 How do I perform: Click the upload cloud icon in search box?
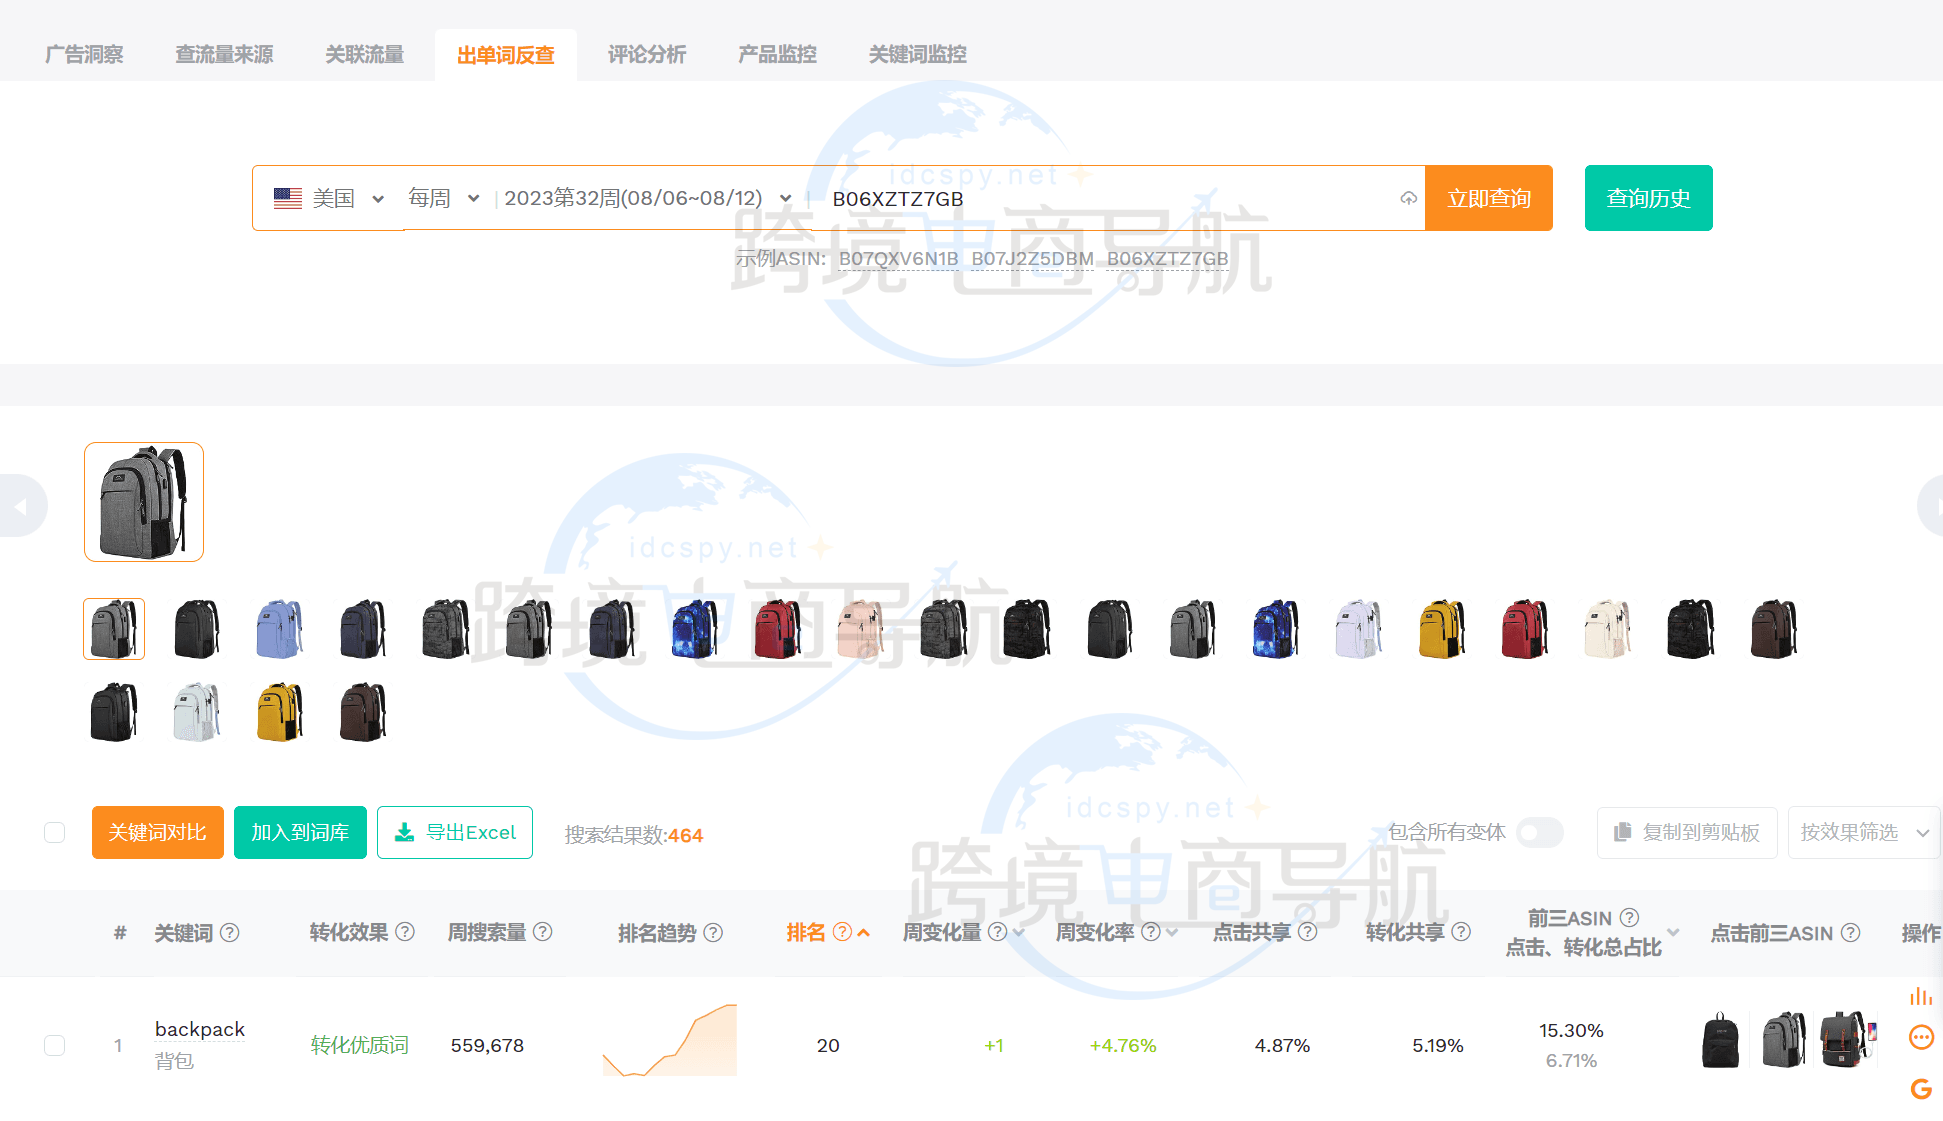tap(1408, 198)
